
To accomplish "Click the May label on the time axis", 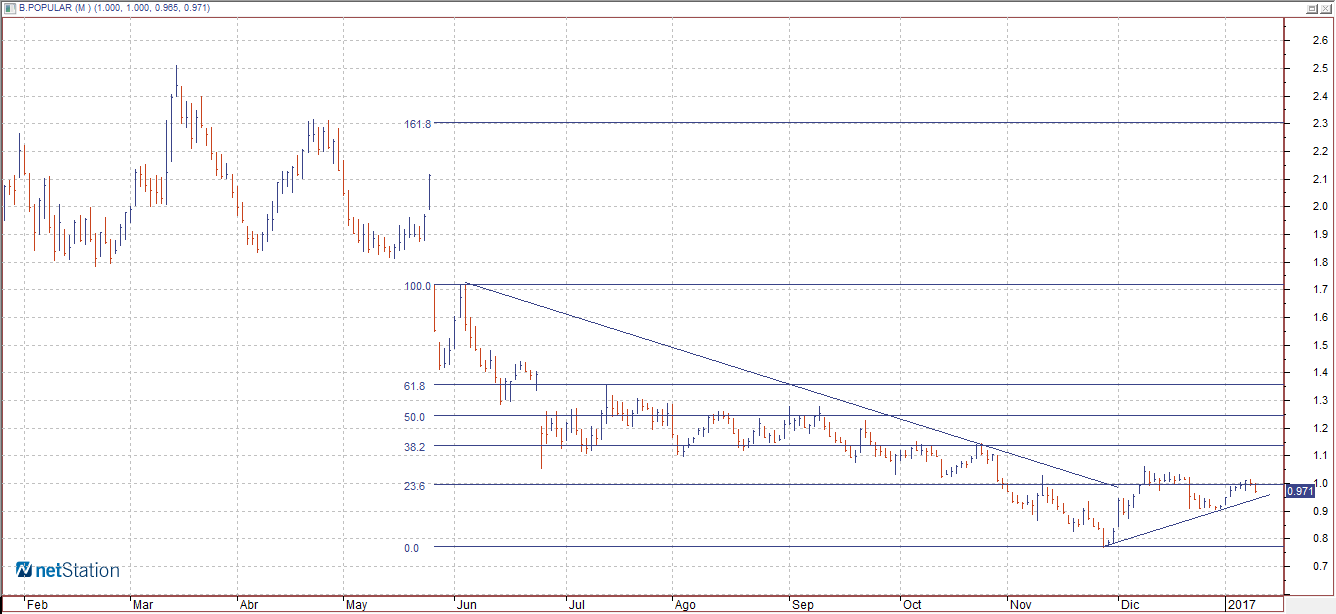I will (357, 605).
